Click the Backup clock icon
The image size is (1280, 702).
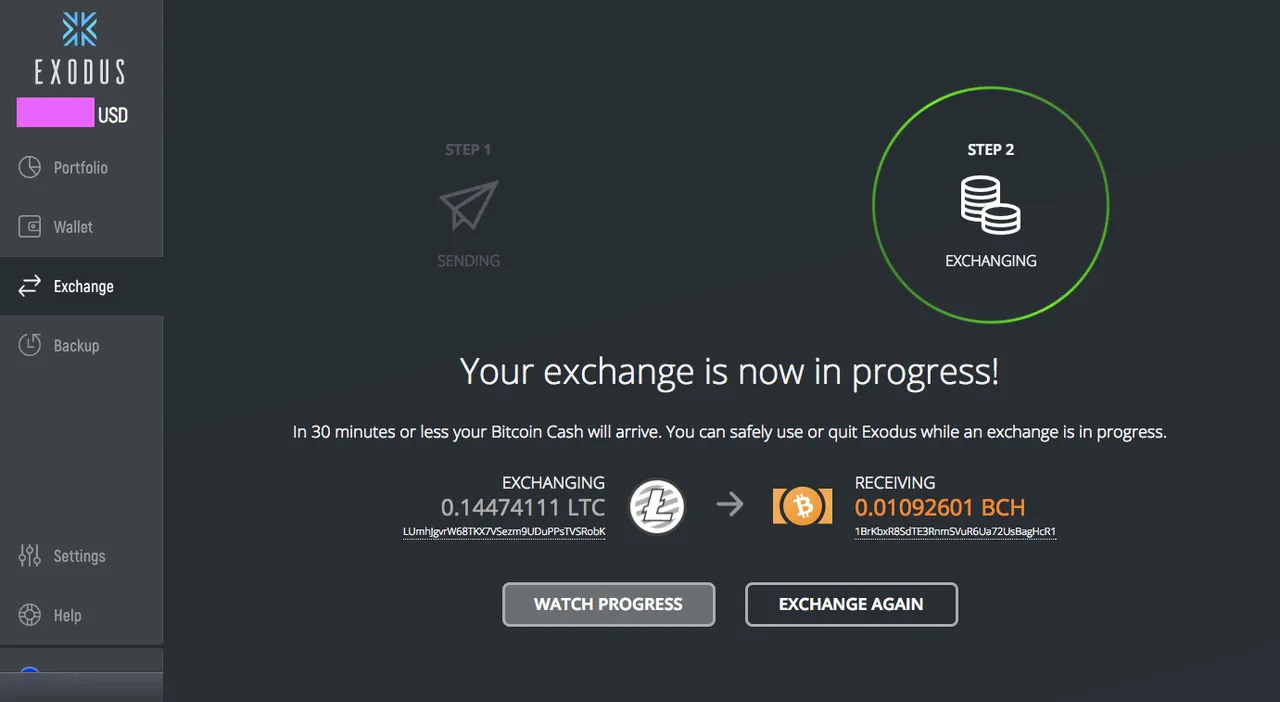tap(30, 345)
